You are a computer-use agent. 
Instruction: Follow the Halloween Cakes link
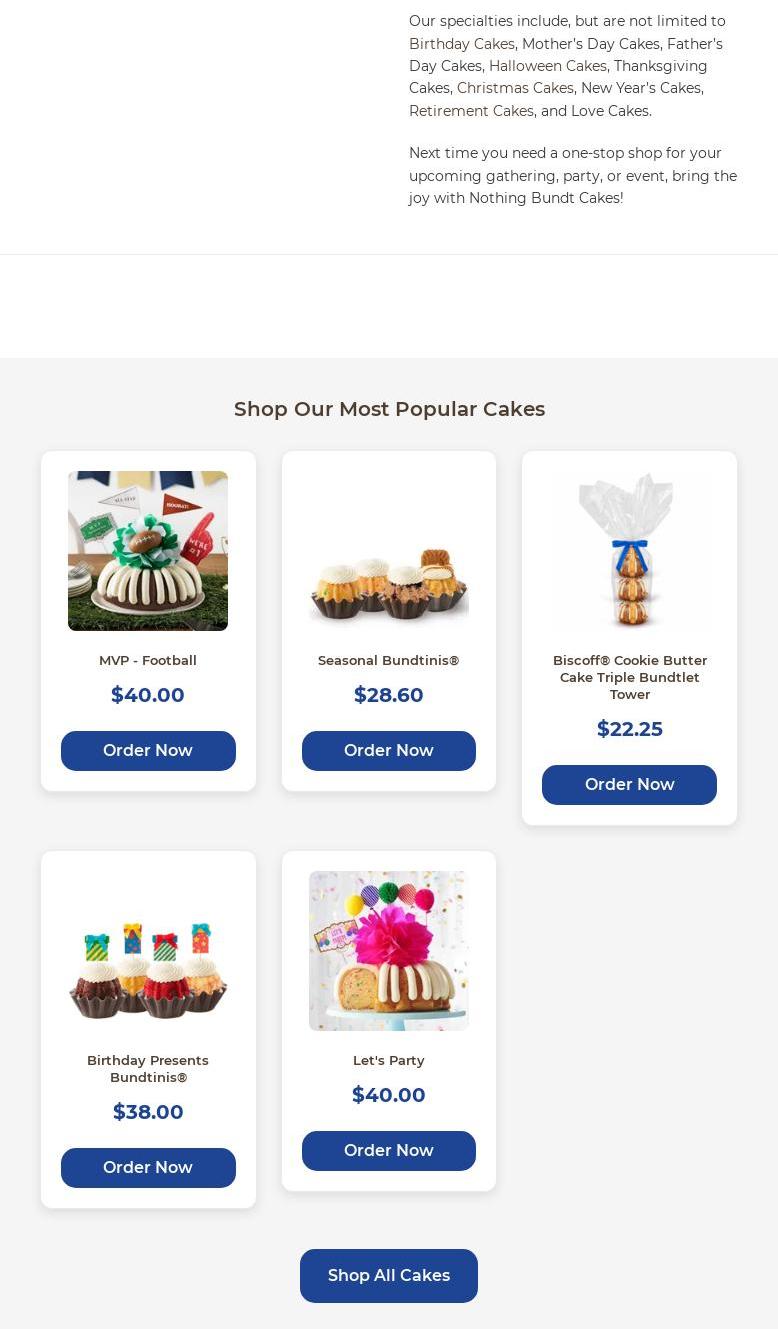point(548,66)
